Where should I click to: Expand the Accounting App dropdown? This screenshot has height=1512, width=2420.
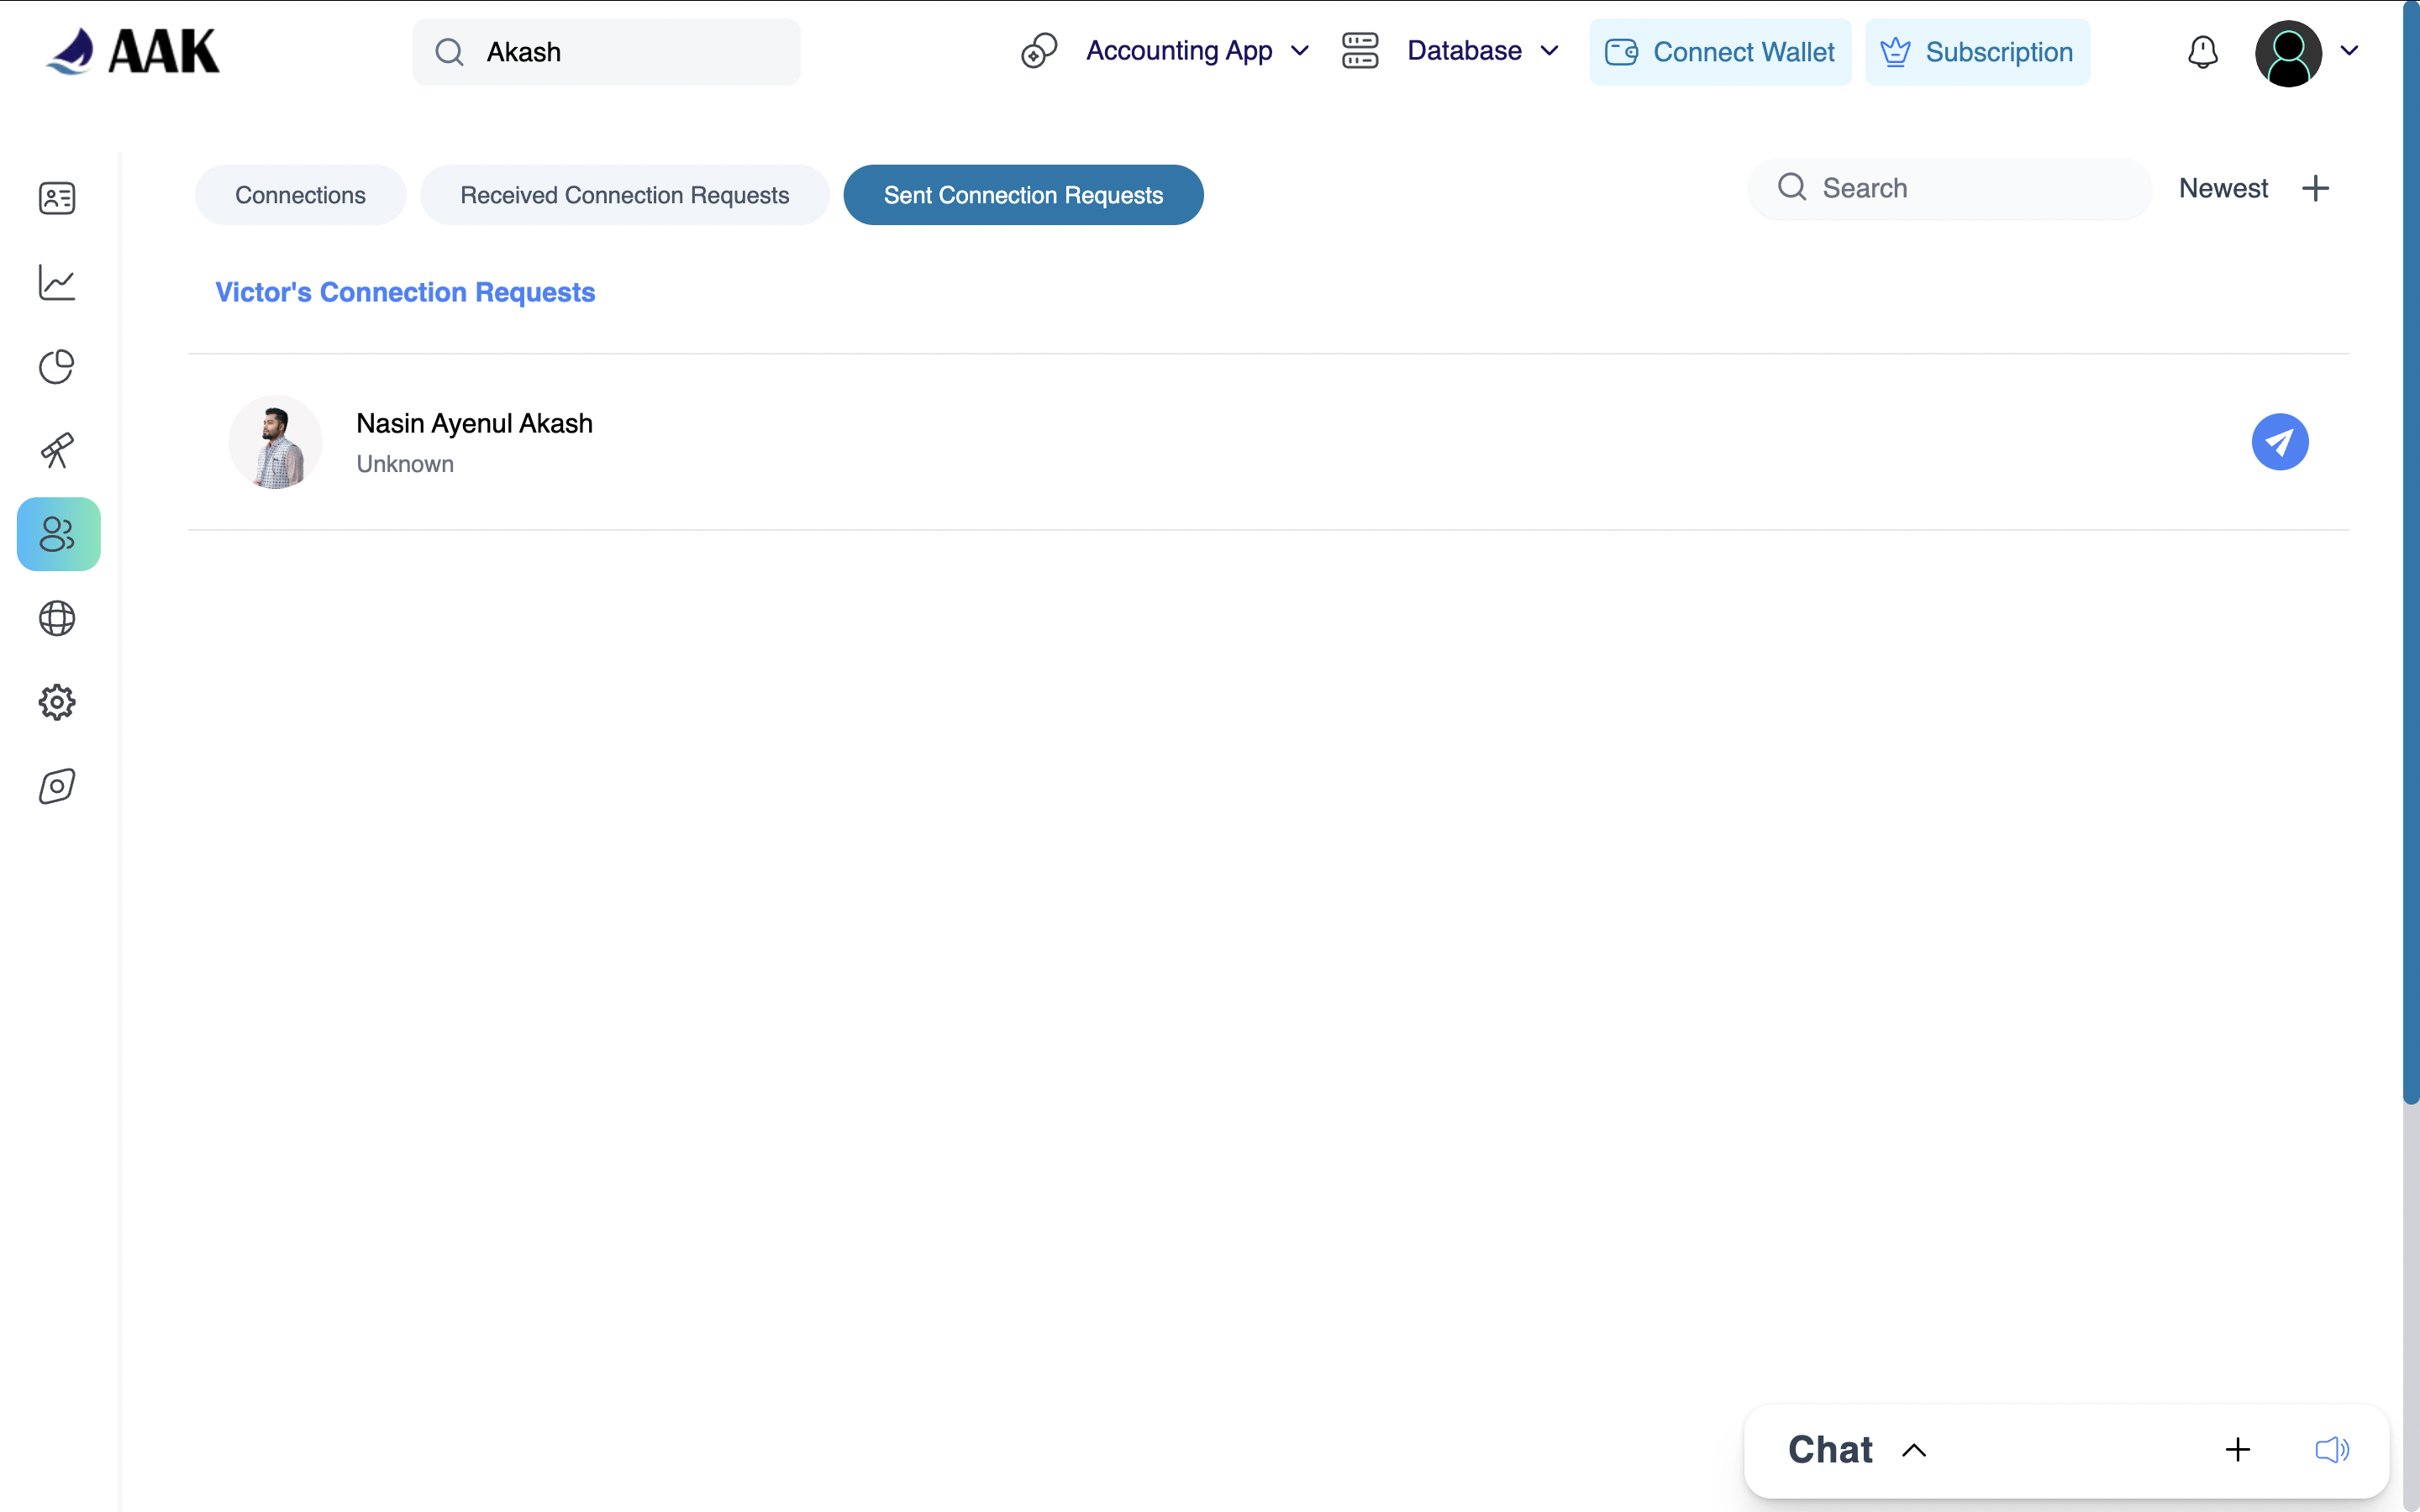coord(1300,51)
